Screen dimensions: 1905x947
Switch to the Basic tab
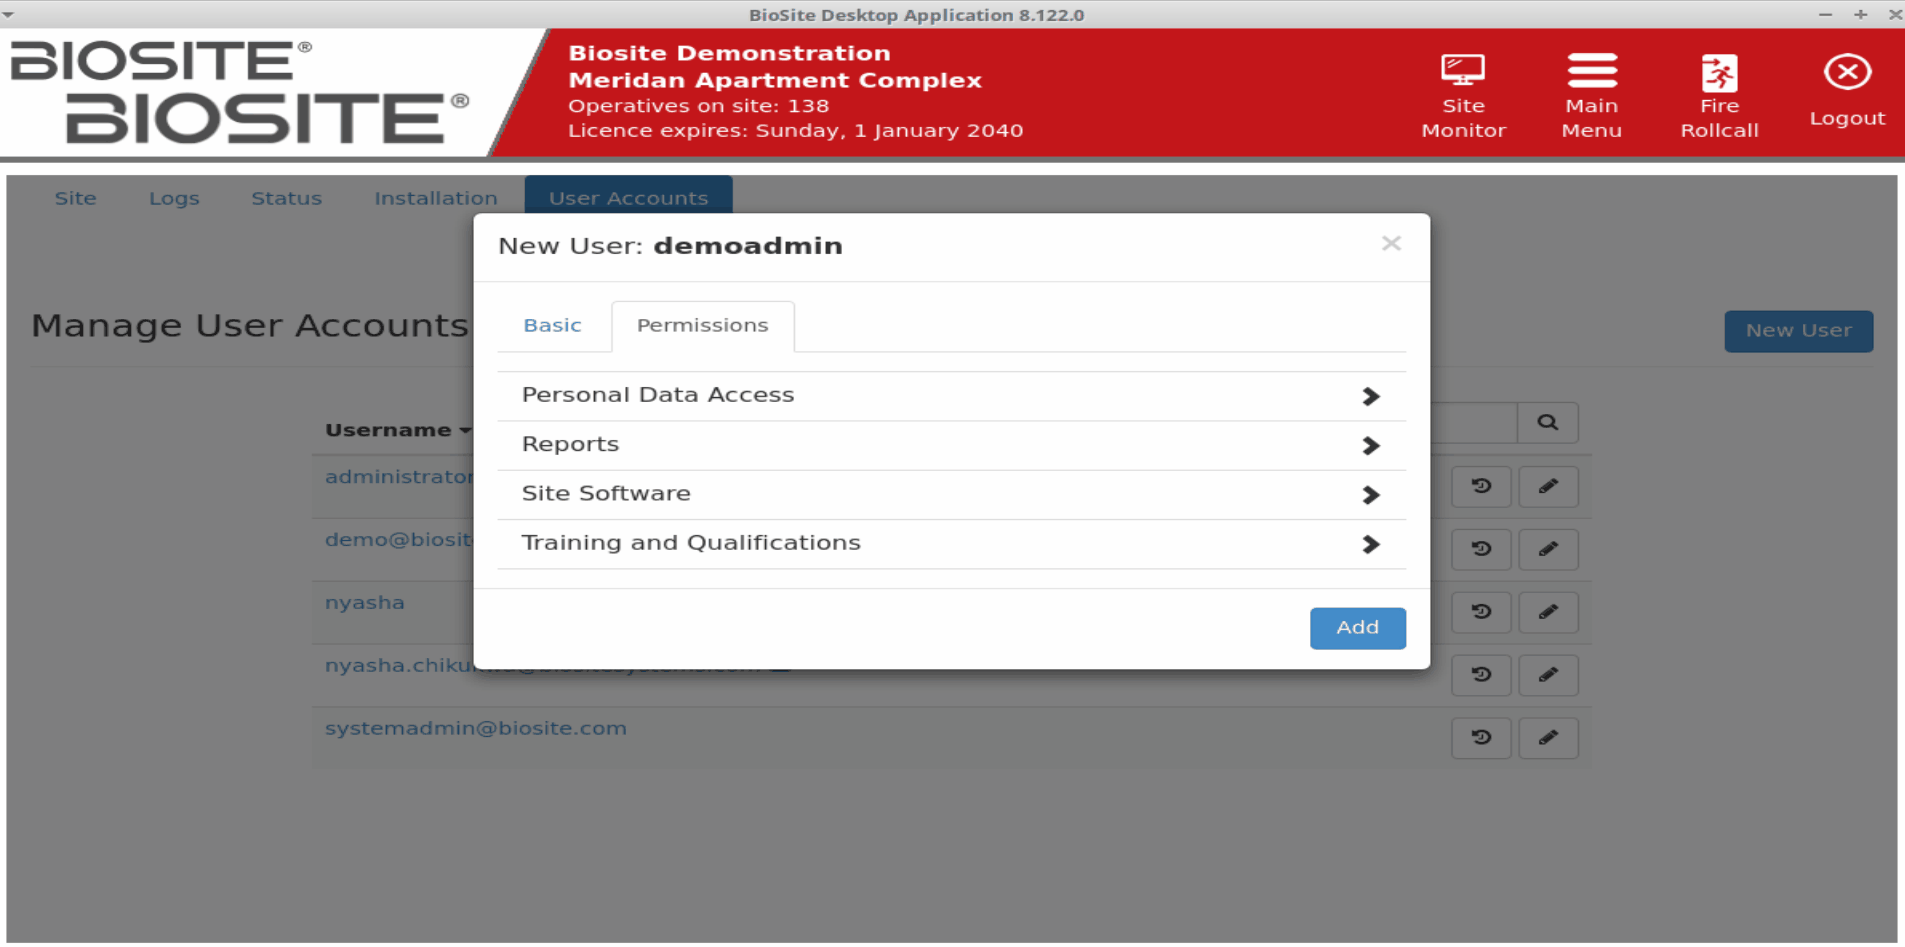(552, 326)
